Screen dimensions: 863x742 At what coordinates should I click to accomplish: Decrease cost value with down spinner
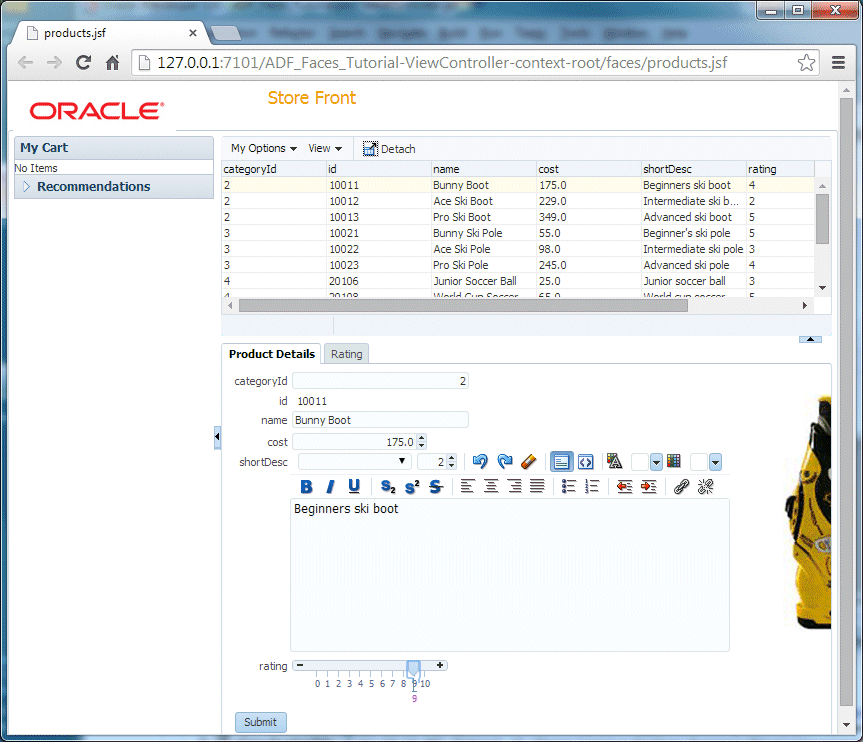422,445
